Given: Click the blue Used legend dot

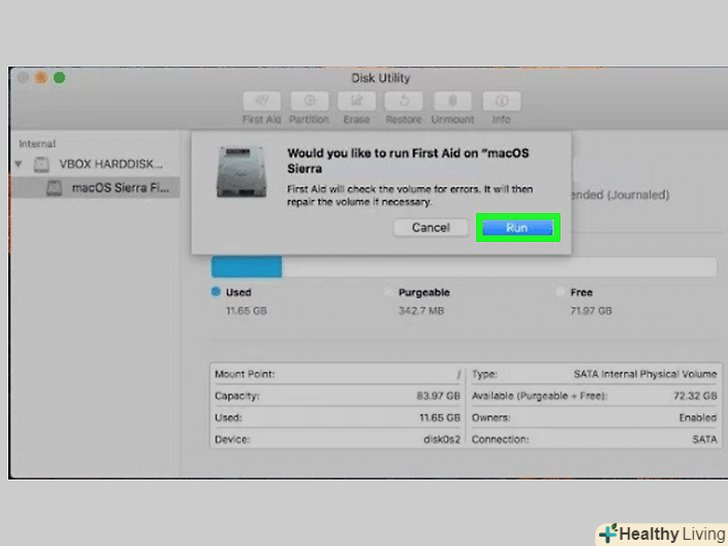Looking at the screenshot, I should [x=215, y=292].
